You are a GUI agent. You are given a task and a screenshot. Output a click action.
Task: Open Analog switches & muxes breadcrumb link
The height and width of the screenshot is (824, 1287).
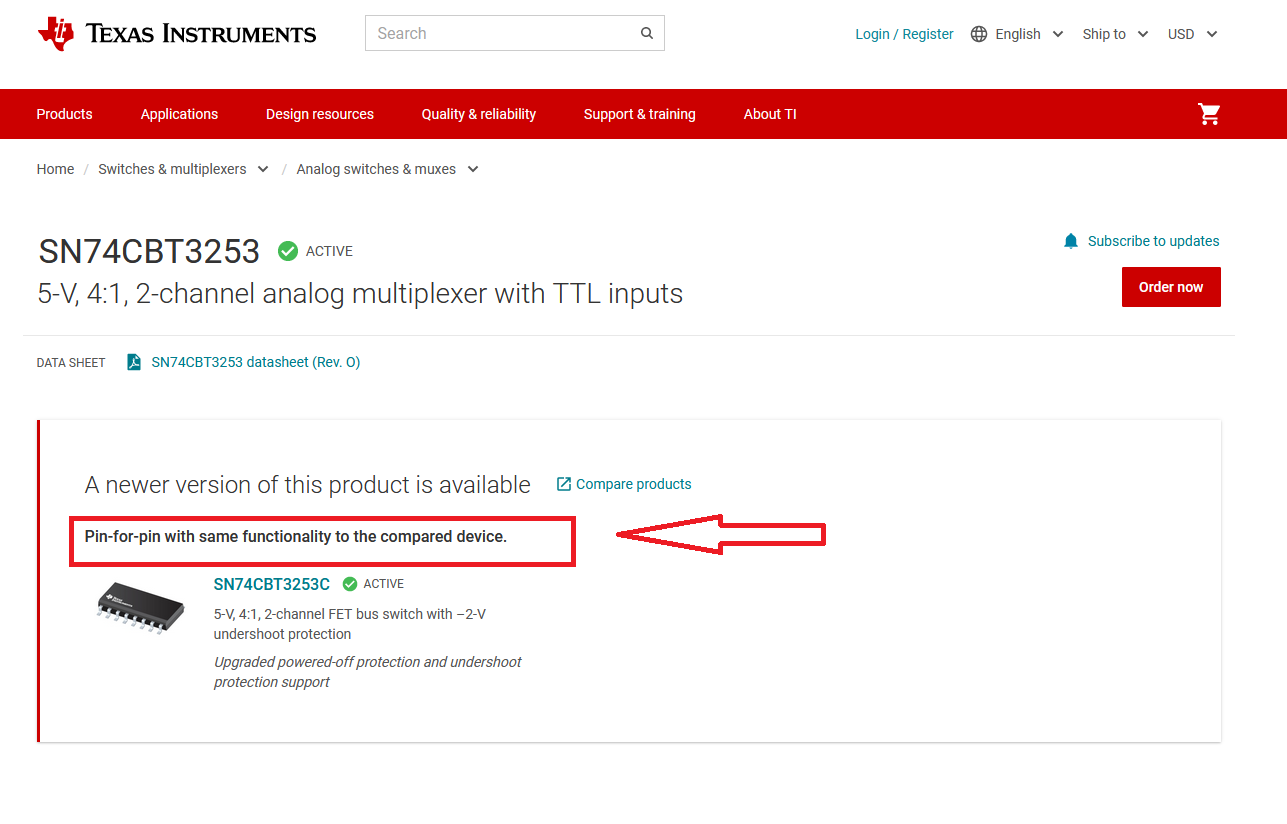(x=376, y=169)
